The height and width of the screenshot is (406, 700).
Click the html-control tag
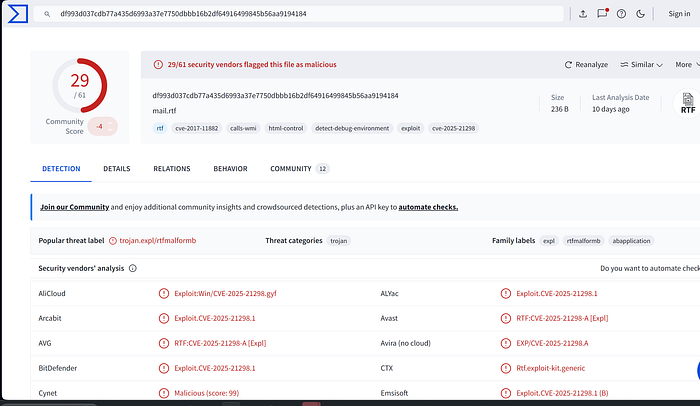286,128
